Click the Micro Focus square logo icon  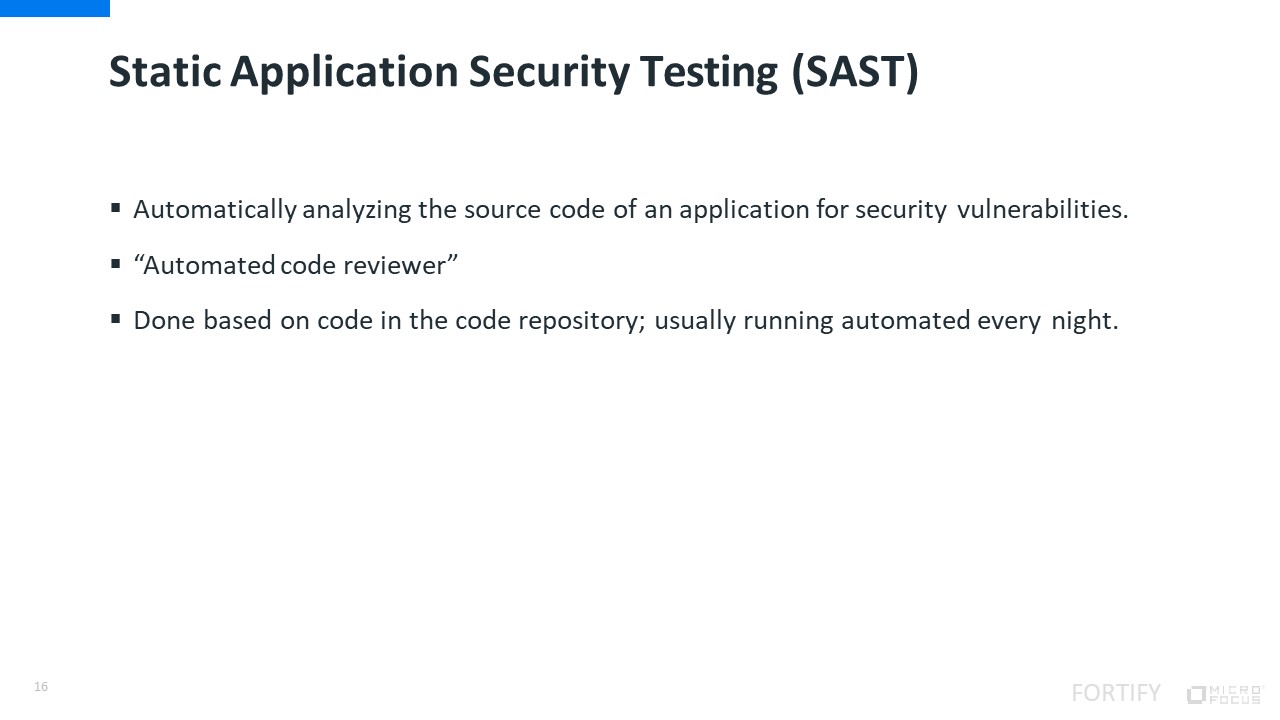(x=1196, y=694)
